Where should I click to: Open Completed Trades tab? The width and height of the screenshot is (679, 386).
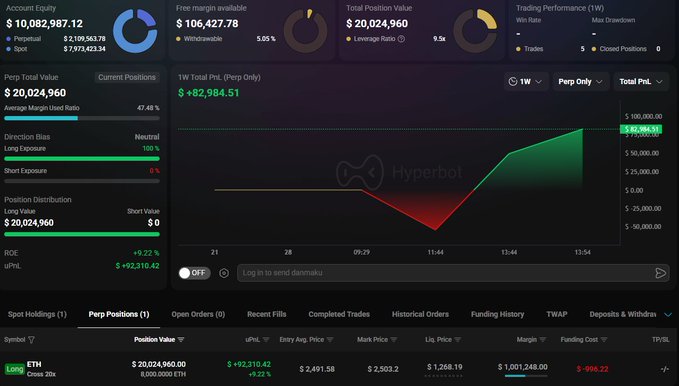[x=339, y=314]
